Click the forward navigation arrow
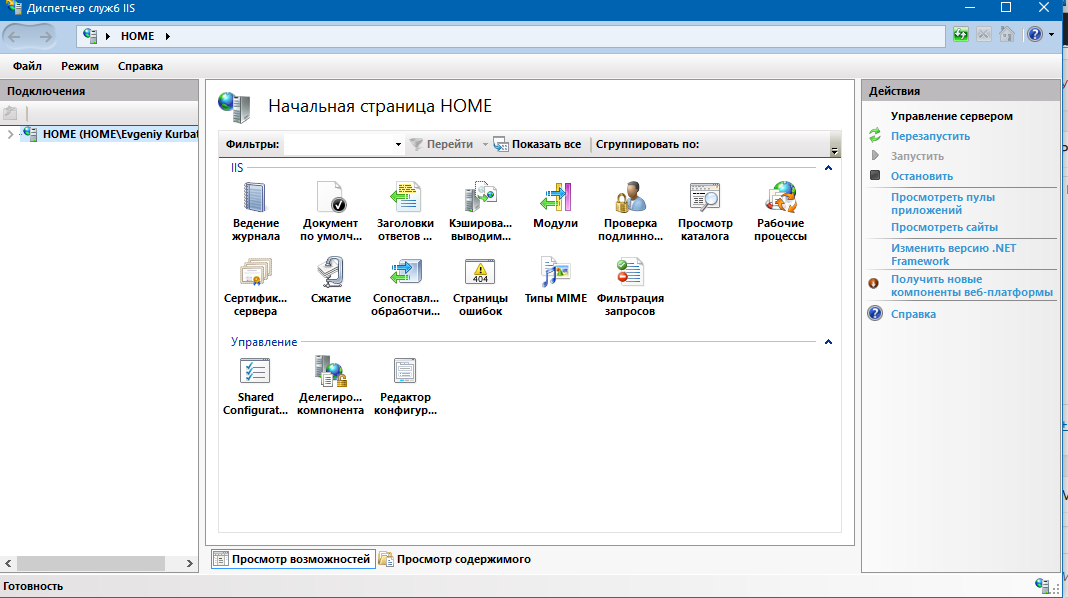Viewport: 1068px width, 598px height. pyautogui.click(x=45, y=36)
